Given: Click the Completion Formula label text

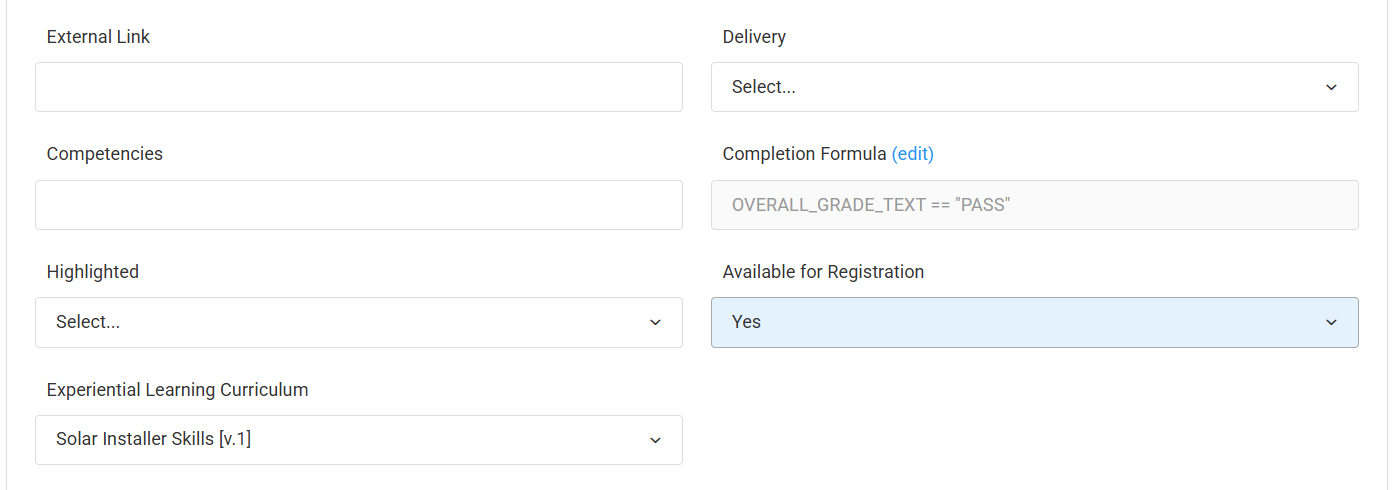Looking at the screenshot, I should [804, 154].
